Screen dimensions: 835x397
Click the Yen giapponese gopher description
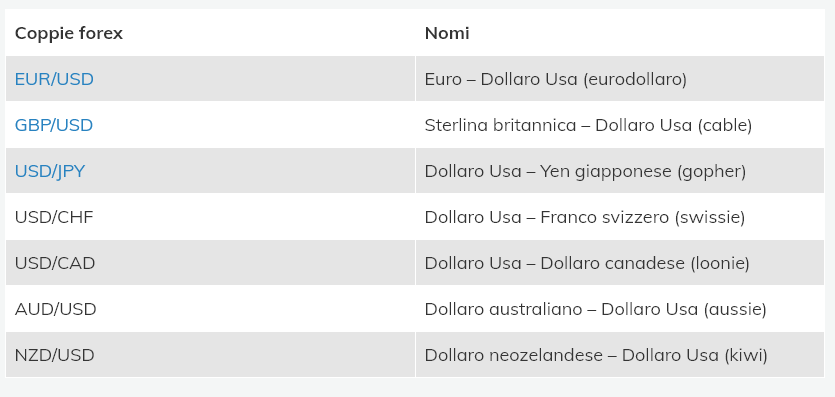(x=585, y=171)
